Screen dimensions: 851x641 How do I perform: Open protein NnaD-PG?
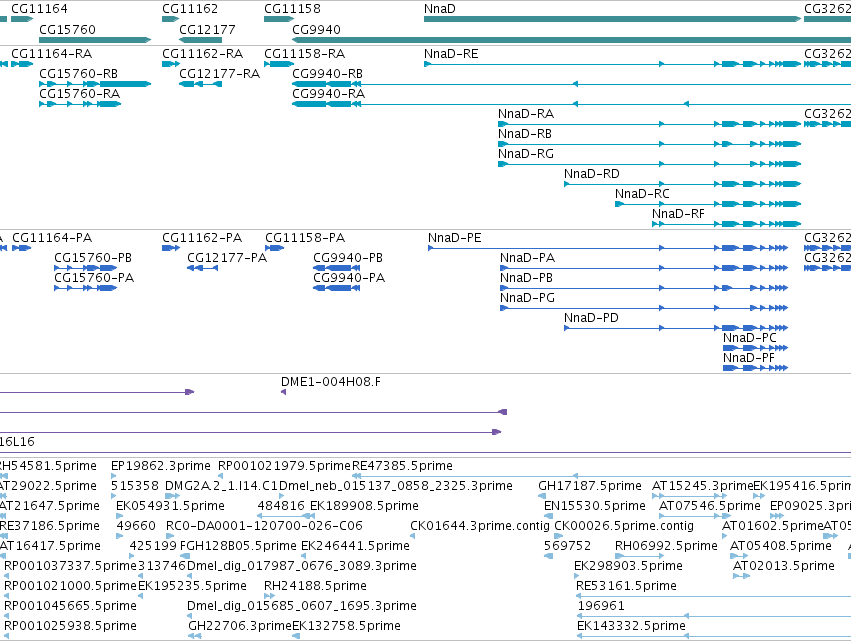[528, 298]
